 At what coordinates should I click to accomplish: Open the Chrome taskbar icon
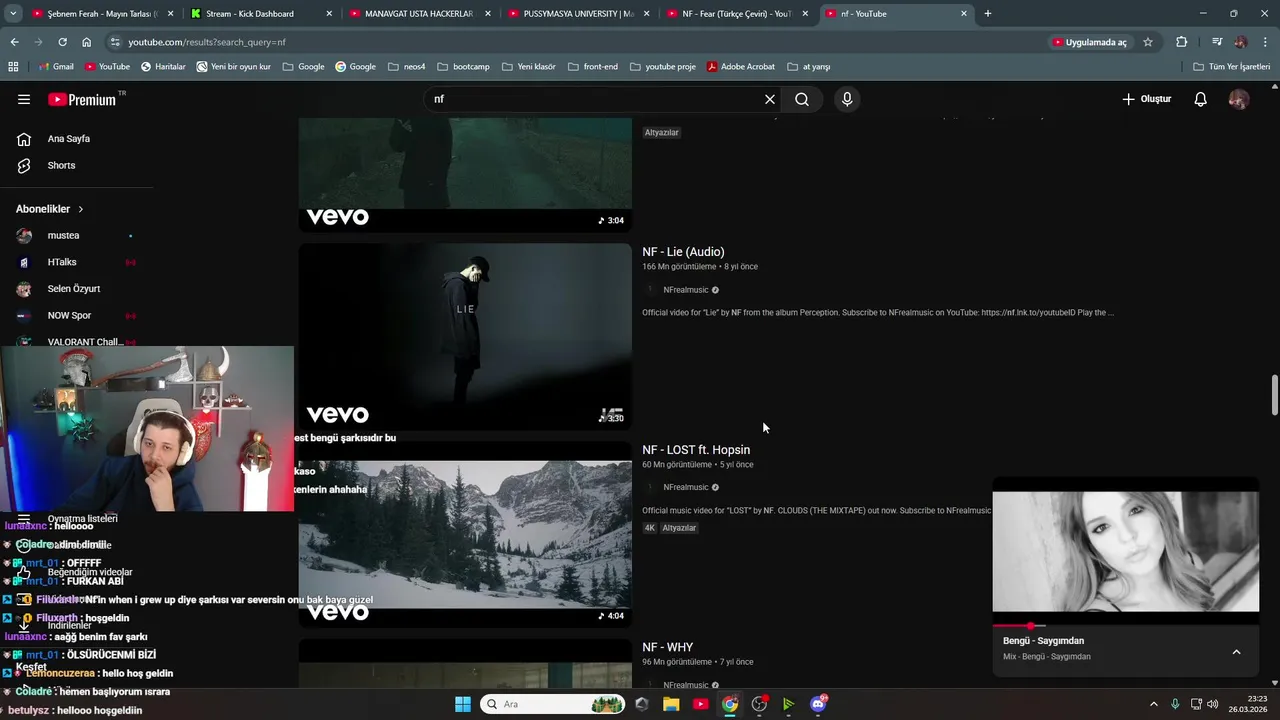coord(730,704)
